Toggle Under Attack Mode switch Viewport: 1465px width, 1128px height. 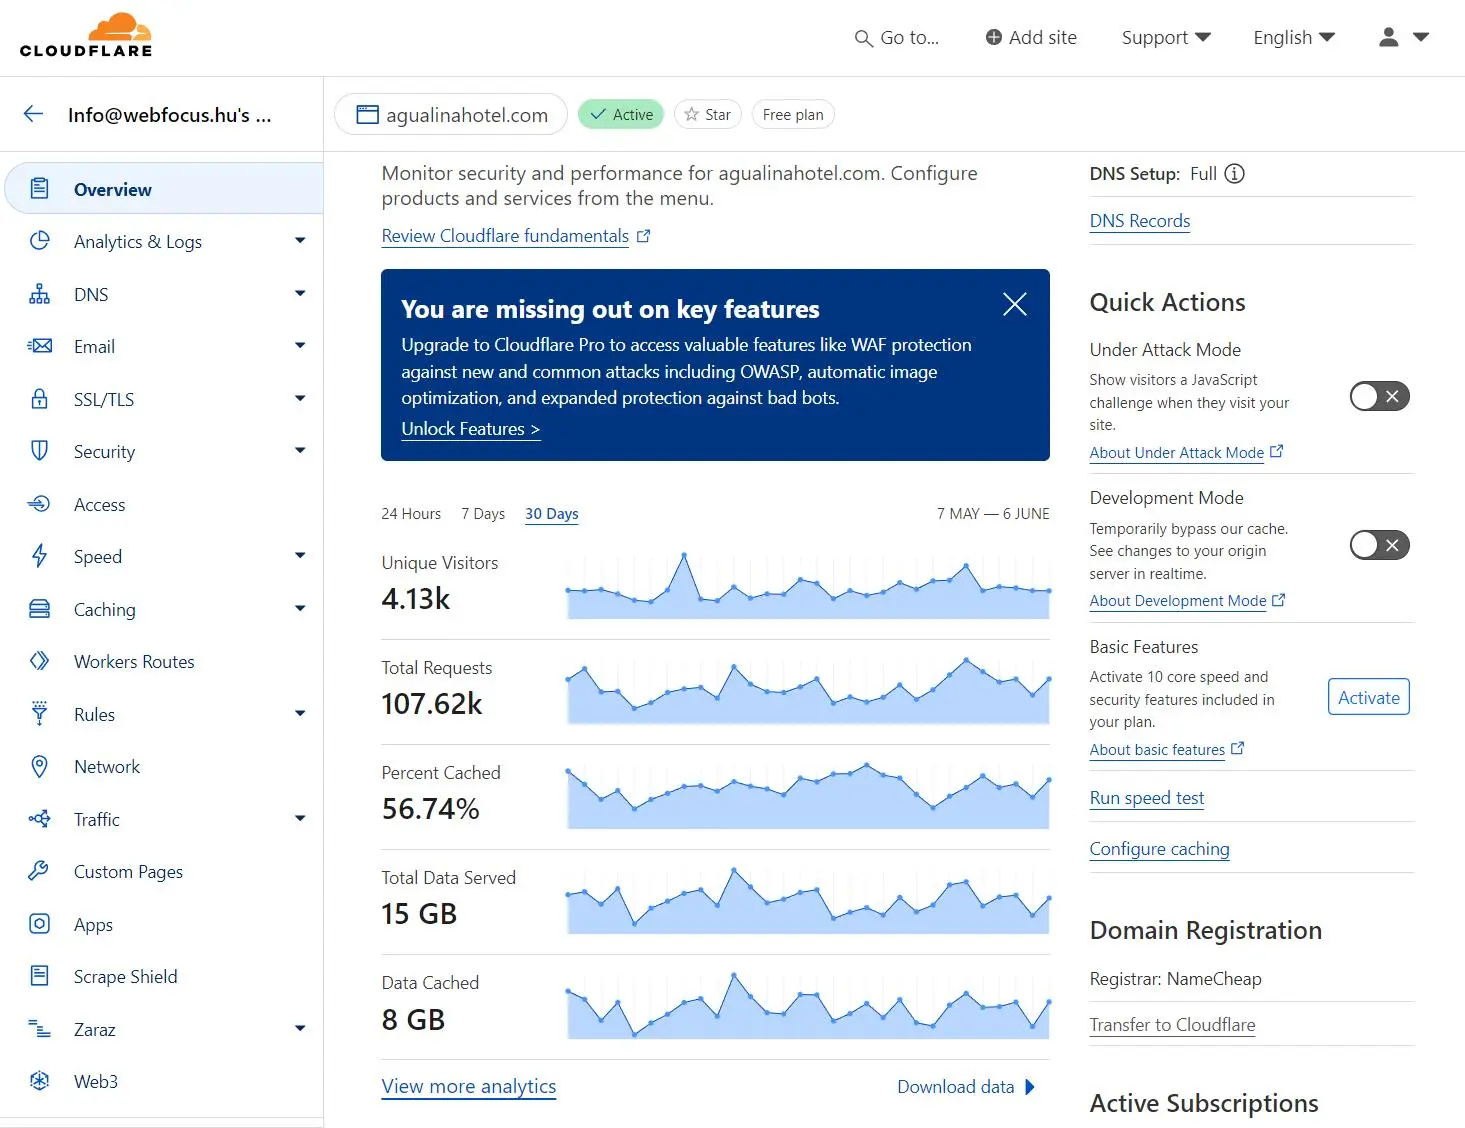pos(1380,396)
